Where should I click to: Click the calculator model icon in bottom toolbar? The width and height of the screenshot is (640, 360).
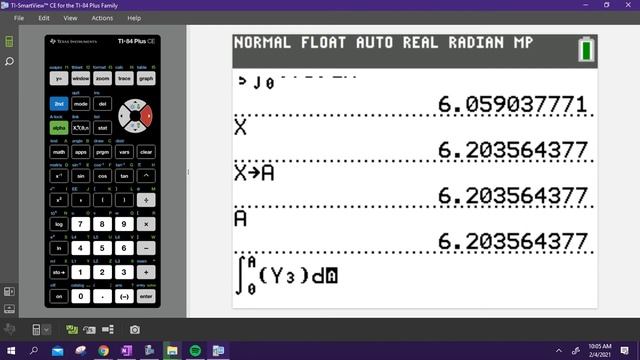36,329
